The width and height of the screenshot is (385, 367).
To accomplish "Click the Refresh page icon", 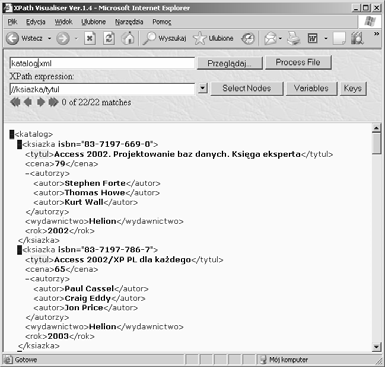I will pos(109,38).
